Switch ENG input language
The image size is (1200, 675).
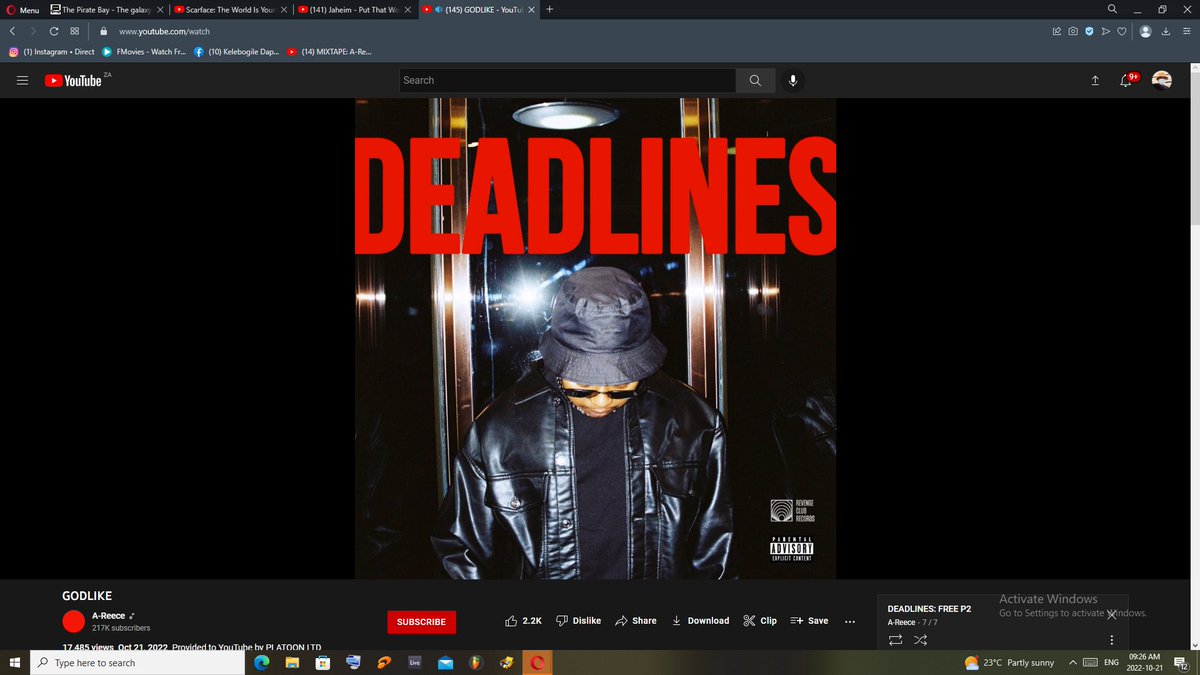click(x=1110, y=662)
